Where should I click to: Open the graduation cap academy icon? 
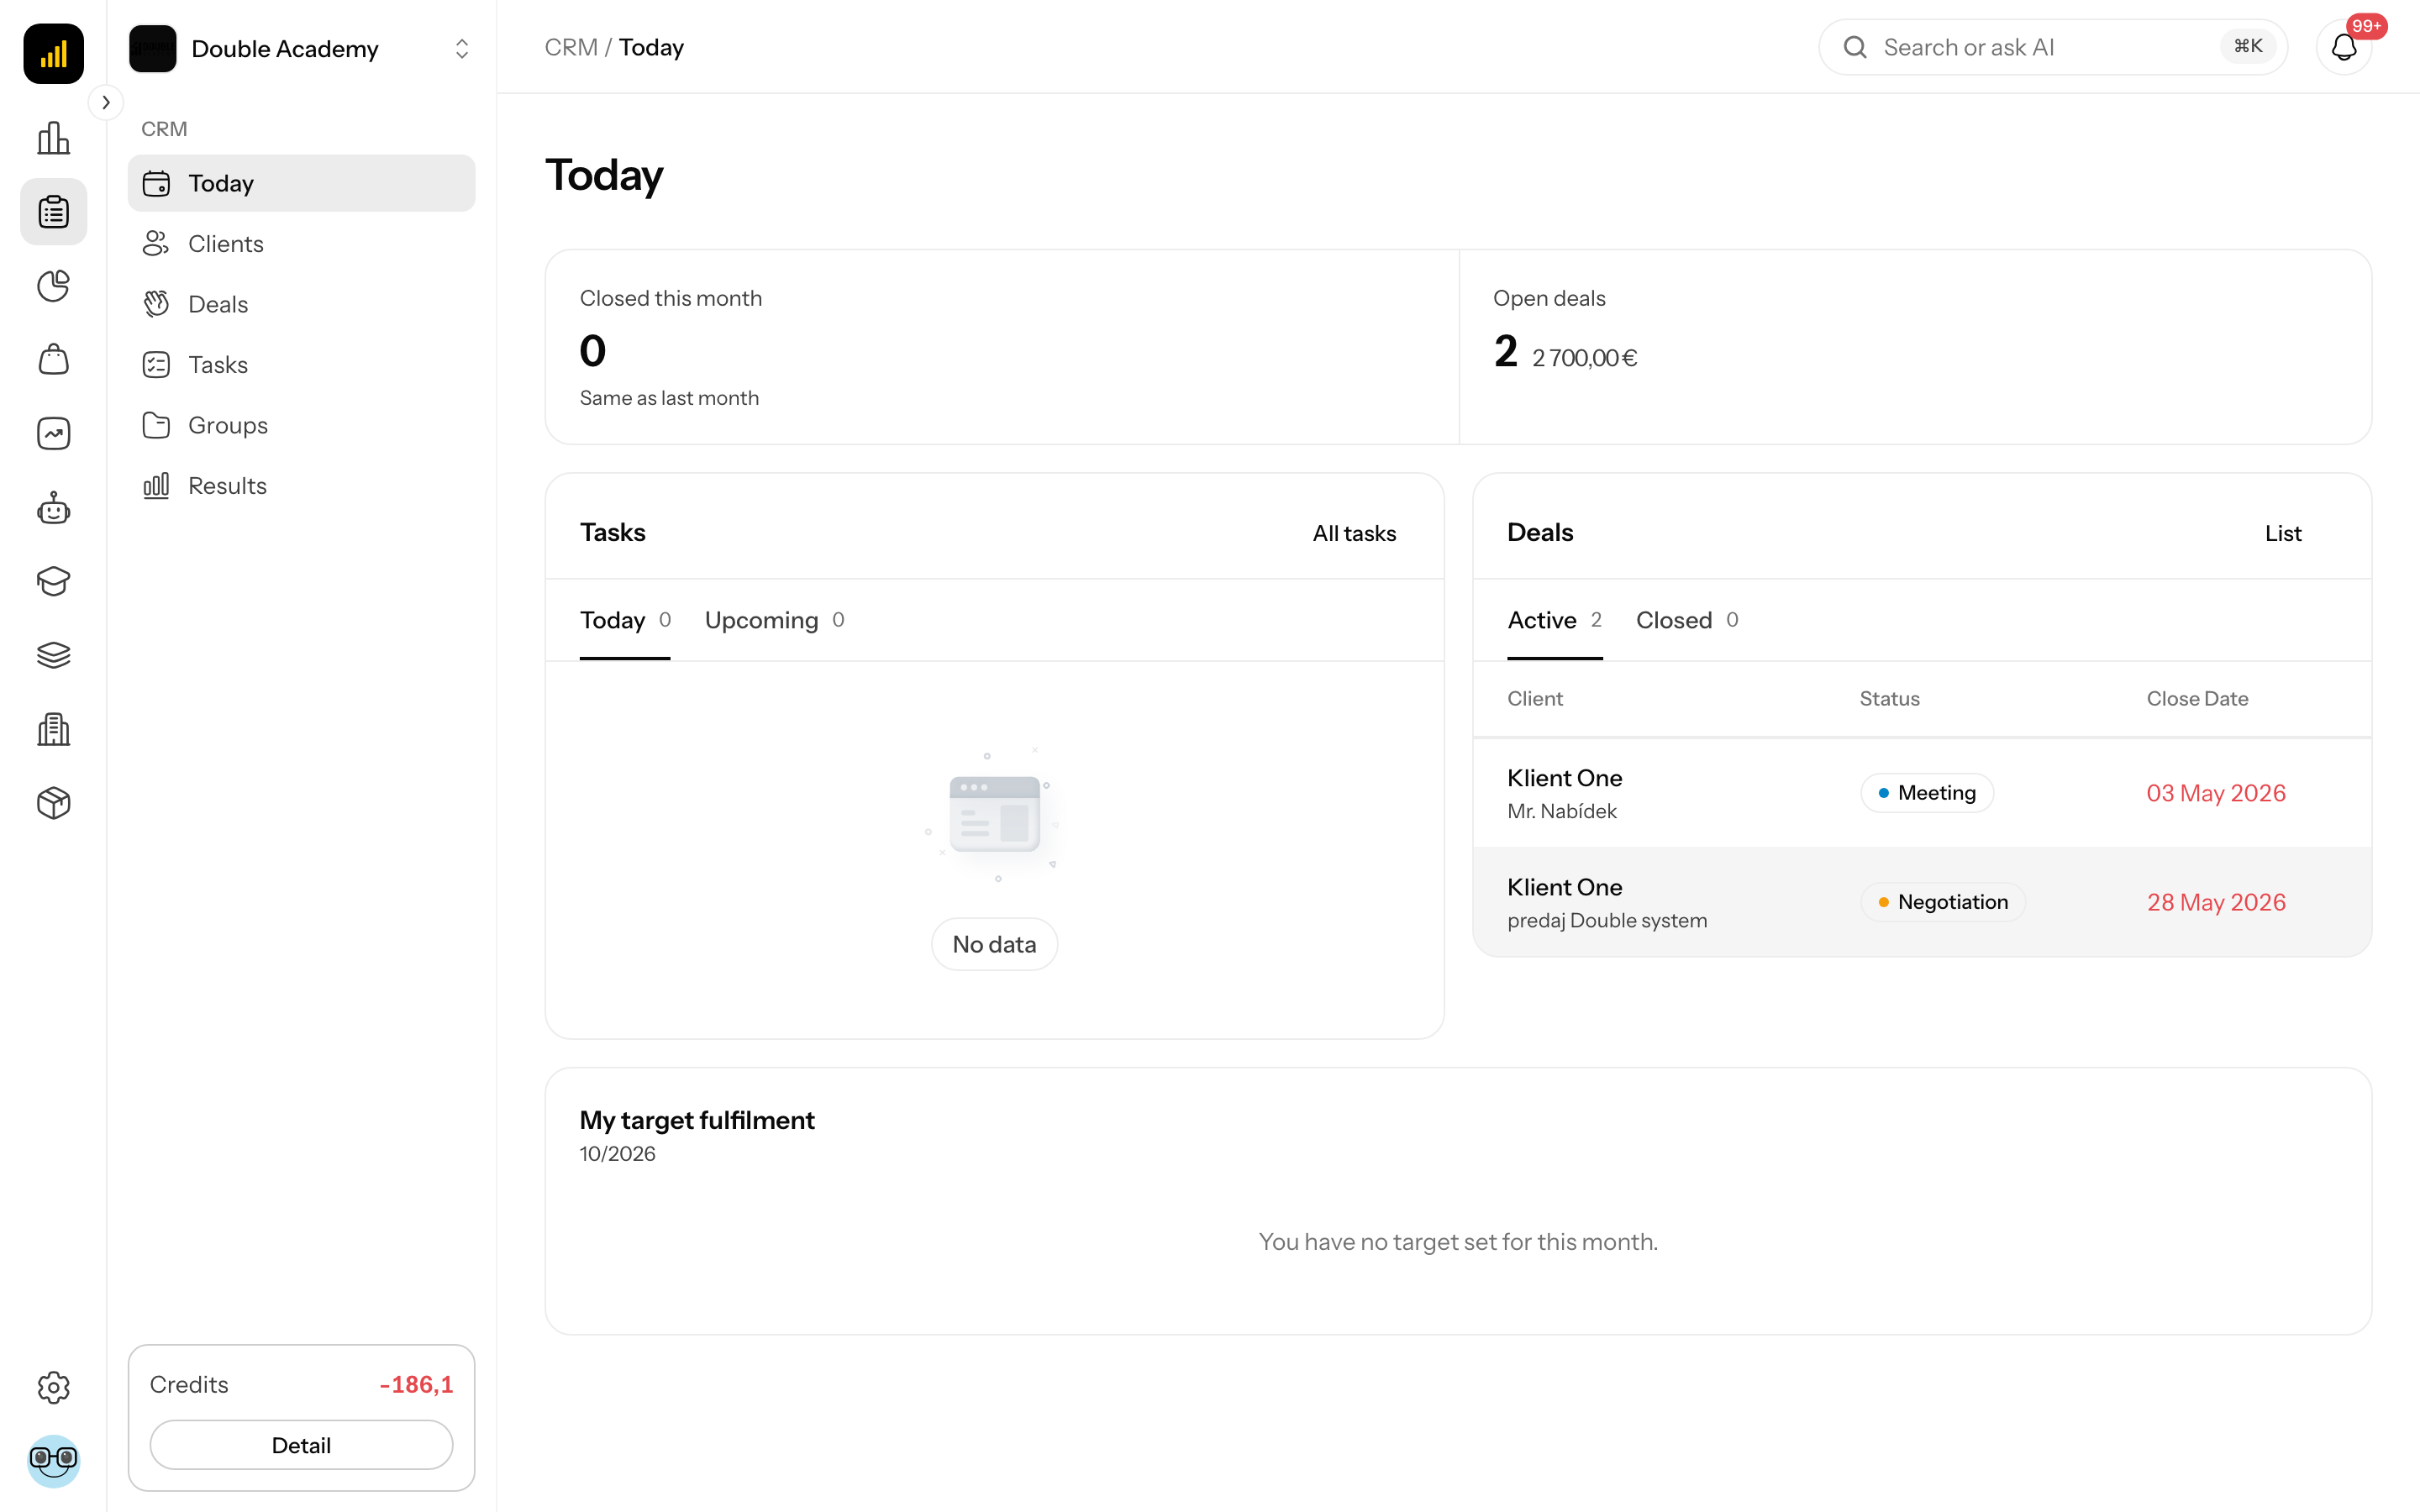(x=53, y=581)
